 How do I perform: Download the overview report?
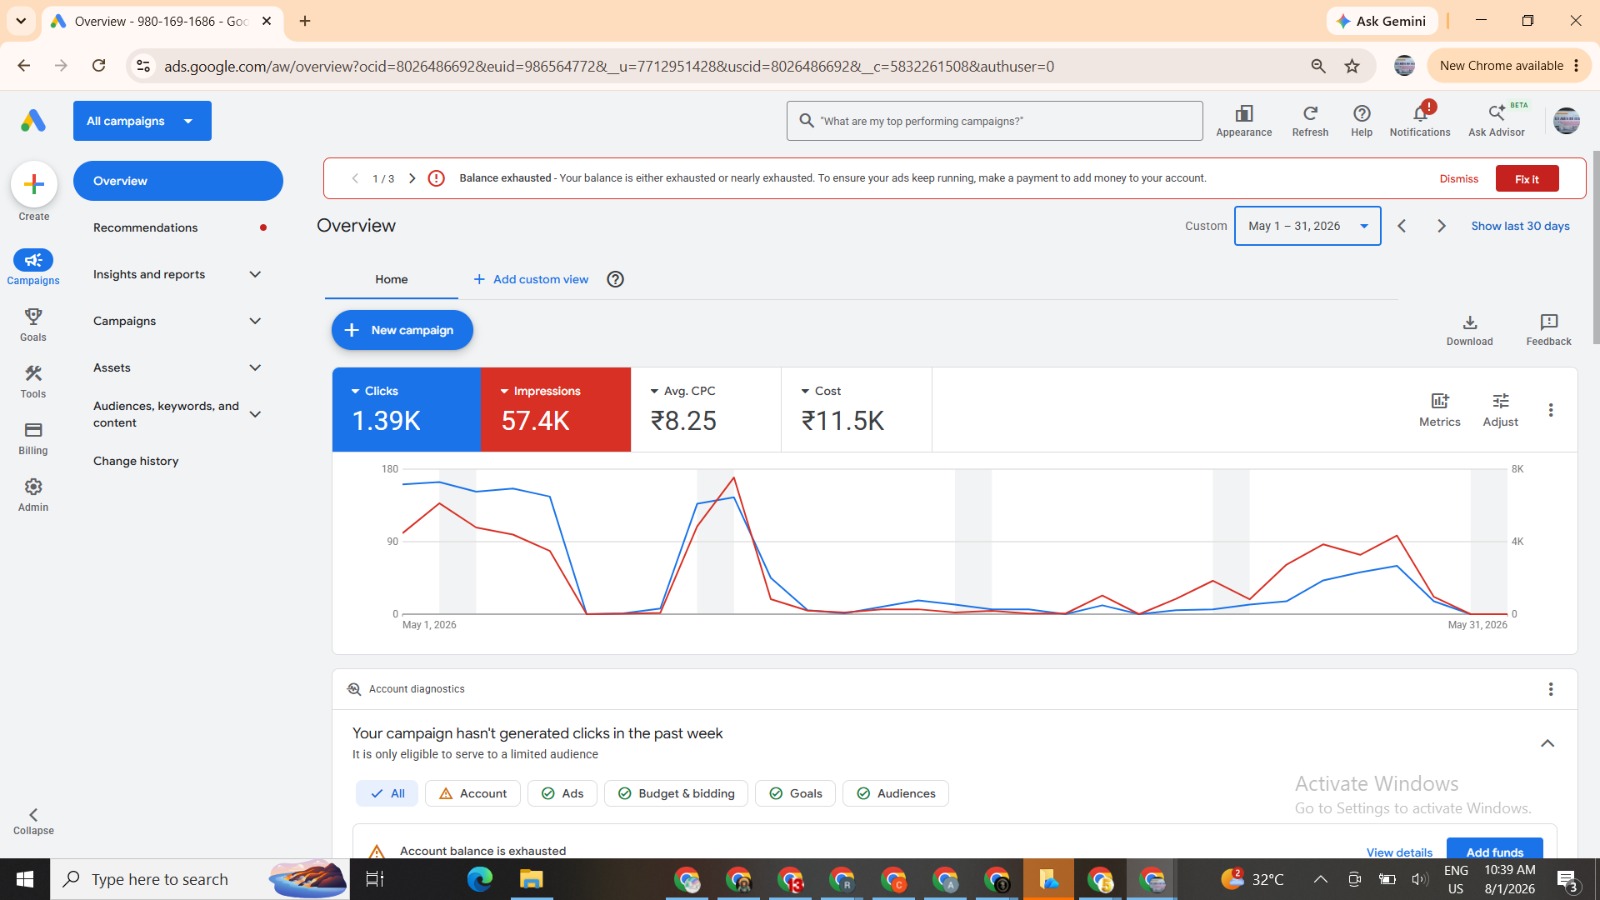tap(1469, 330)
